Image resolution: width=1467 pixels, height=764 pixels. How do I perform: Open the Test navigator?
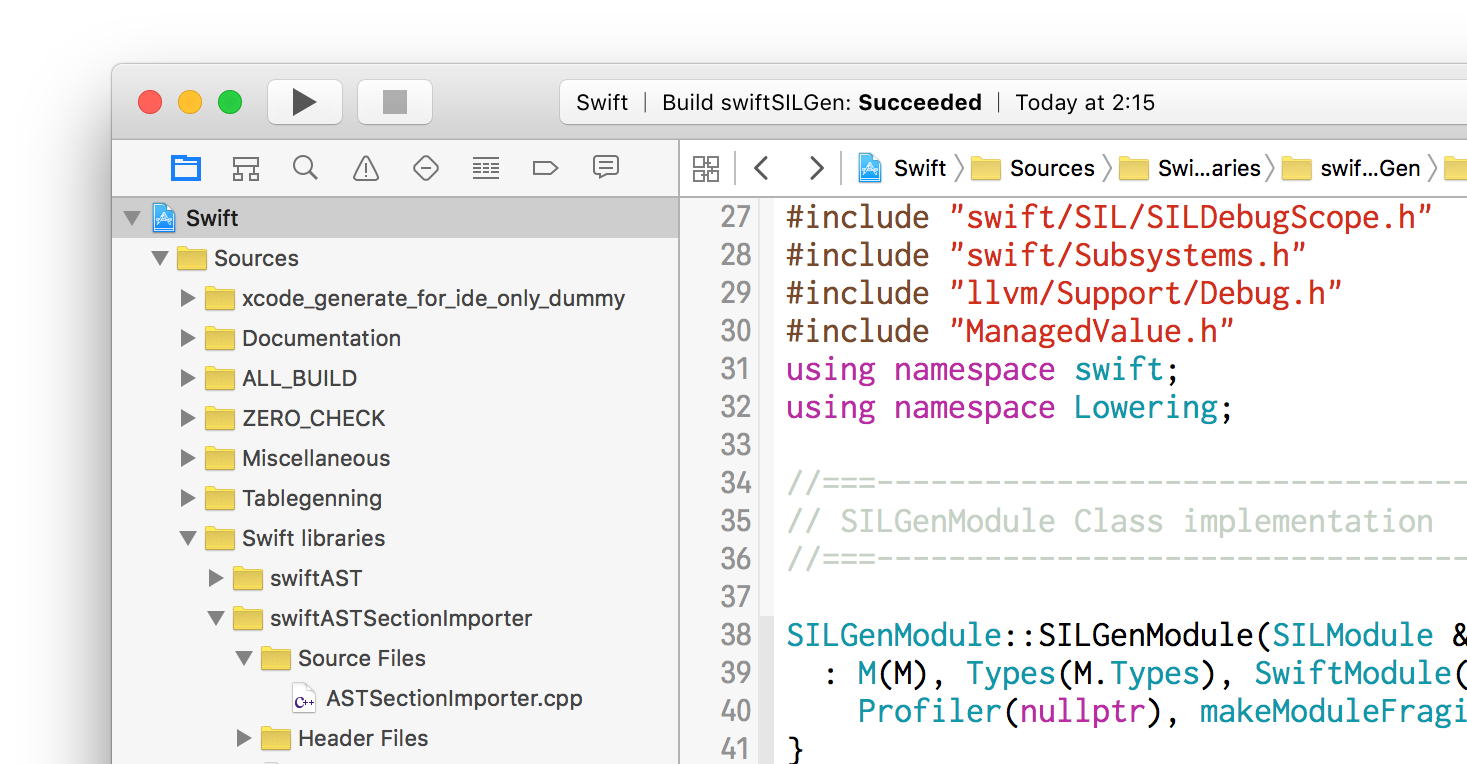[x=426, y=168]
